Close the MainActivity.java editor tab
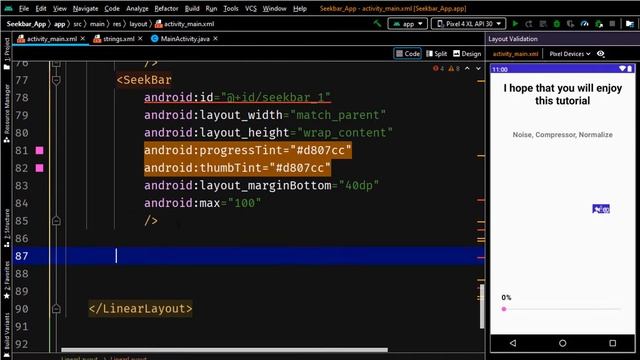Image resolution: width=640 pixels, height=360 pixels. pyautogui.click(x=216, y=38)
